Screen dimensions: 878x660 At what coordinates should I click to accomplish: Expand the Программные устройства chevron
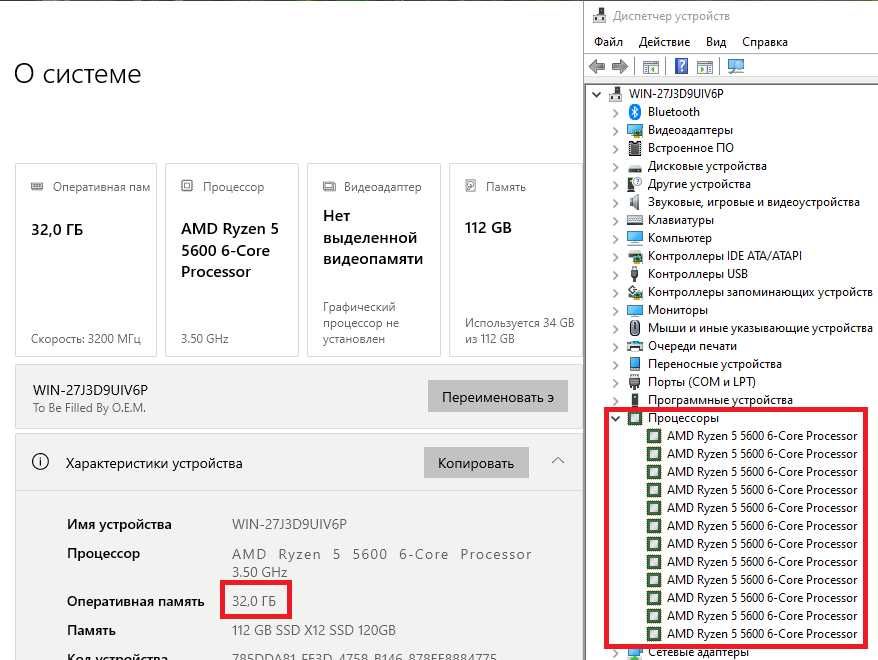(x=615, y=400)
